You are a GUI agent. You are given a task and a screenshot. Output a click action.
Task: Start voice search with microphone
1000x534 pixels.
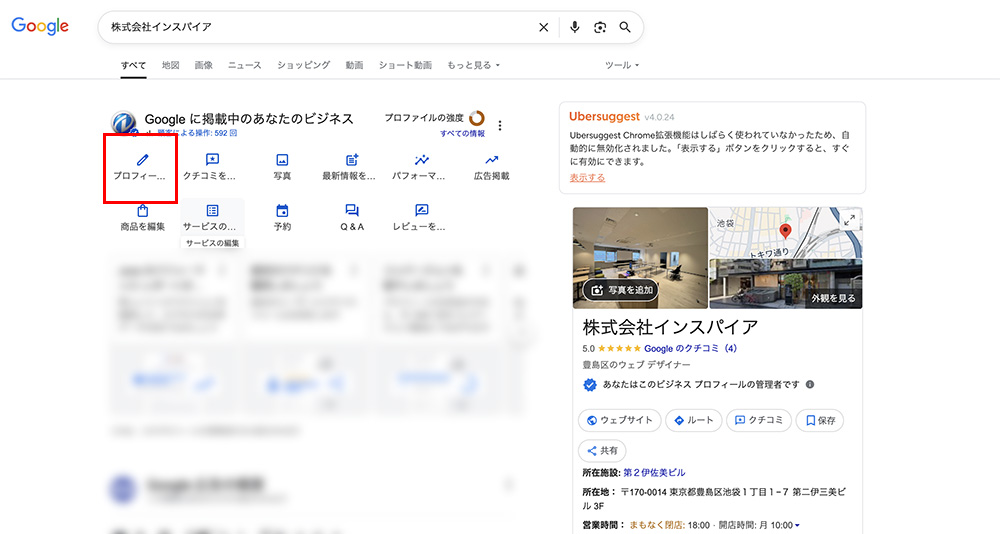[x=575, y=27]
